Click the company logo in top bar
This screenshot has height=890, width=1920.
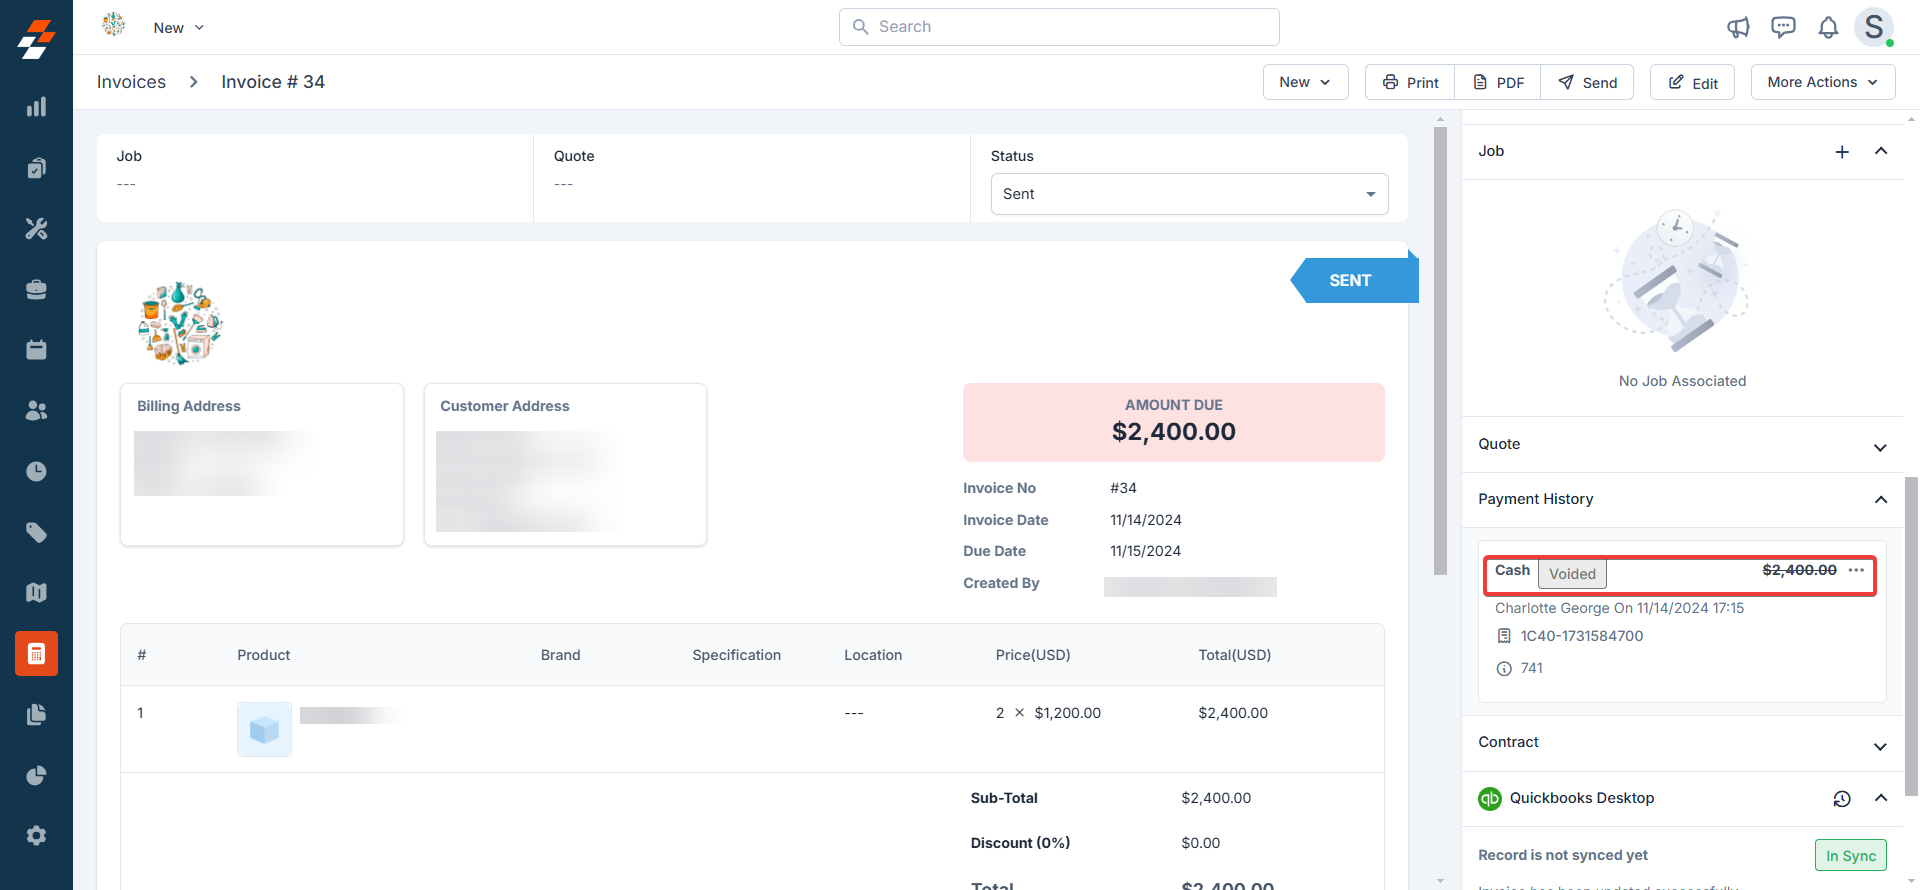114,24
